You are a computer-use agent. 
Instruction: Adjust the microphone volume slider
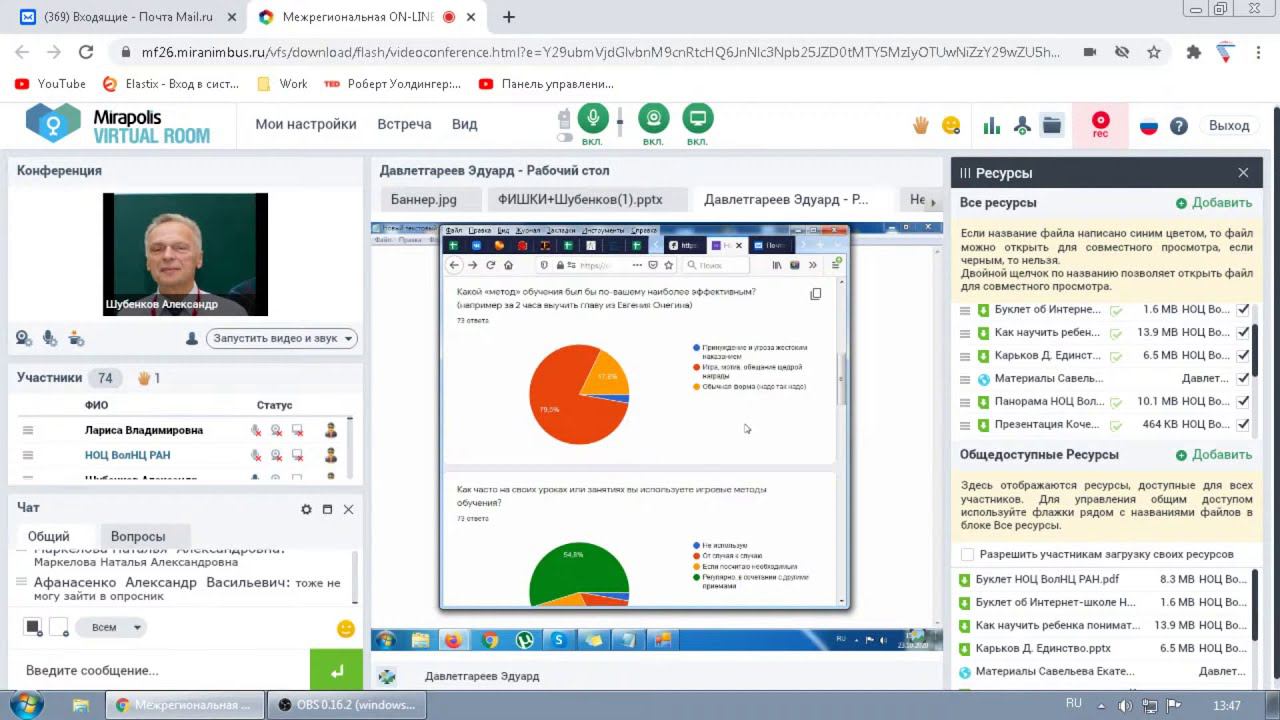[620, 122]
